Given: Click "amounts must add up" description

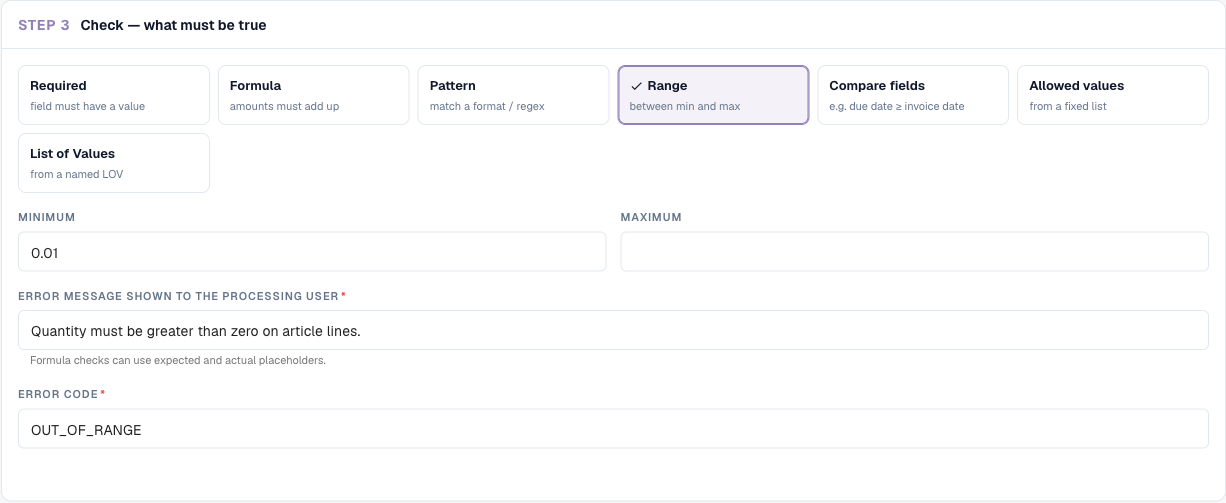Looking at the screenshot, I should tap(284, 106).
